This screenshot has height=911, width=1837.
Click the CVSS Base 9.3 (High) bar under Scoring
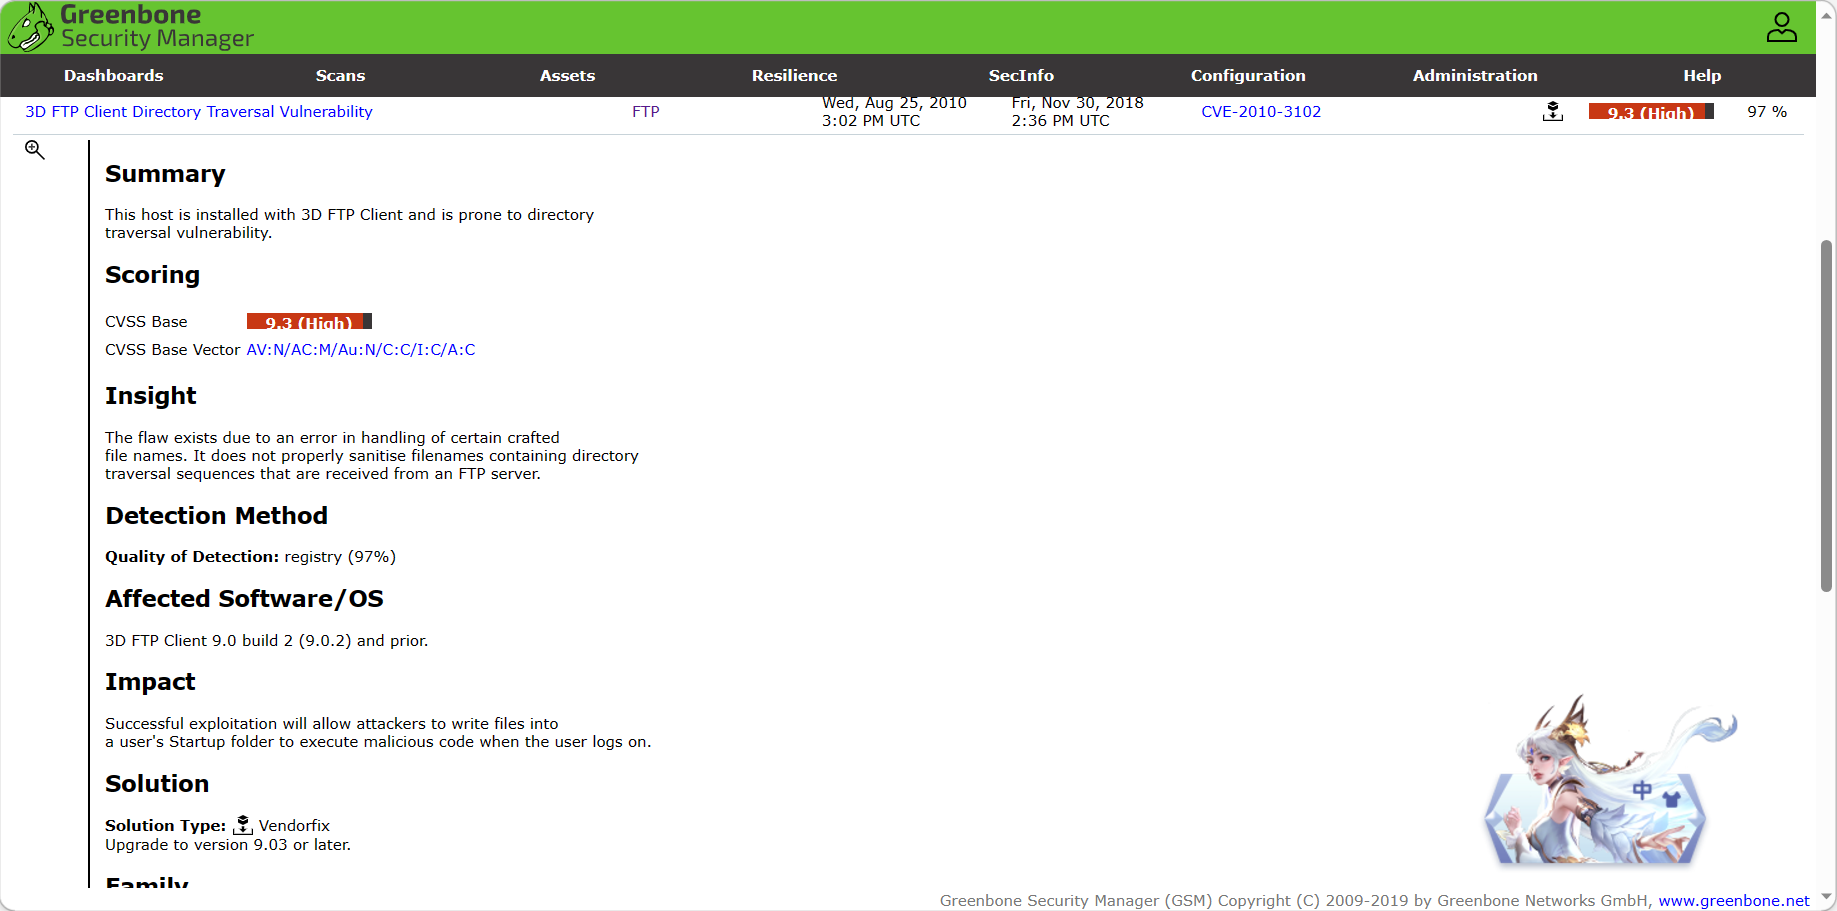309,322
